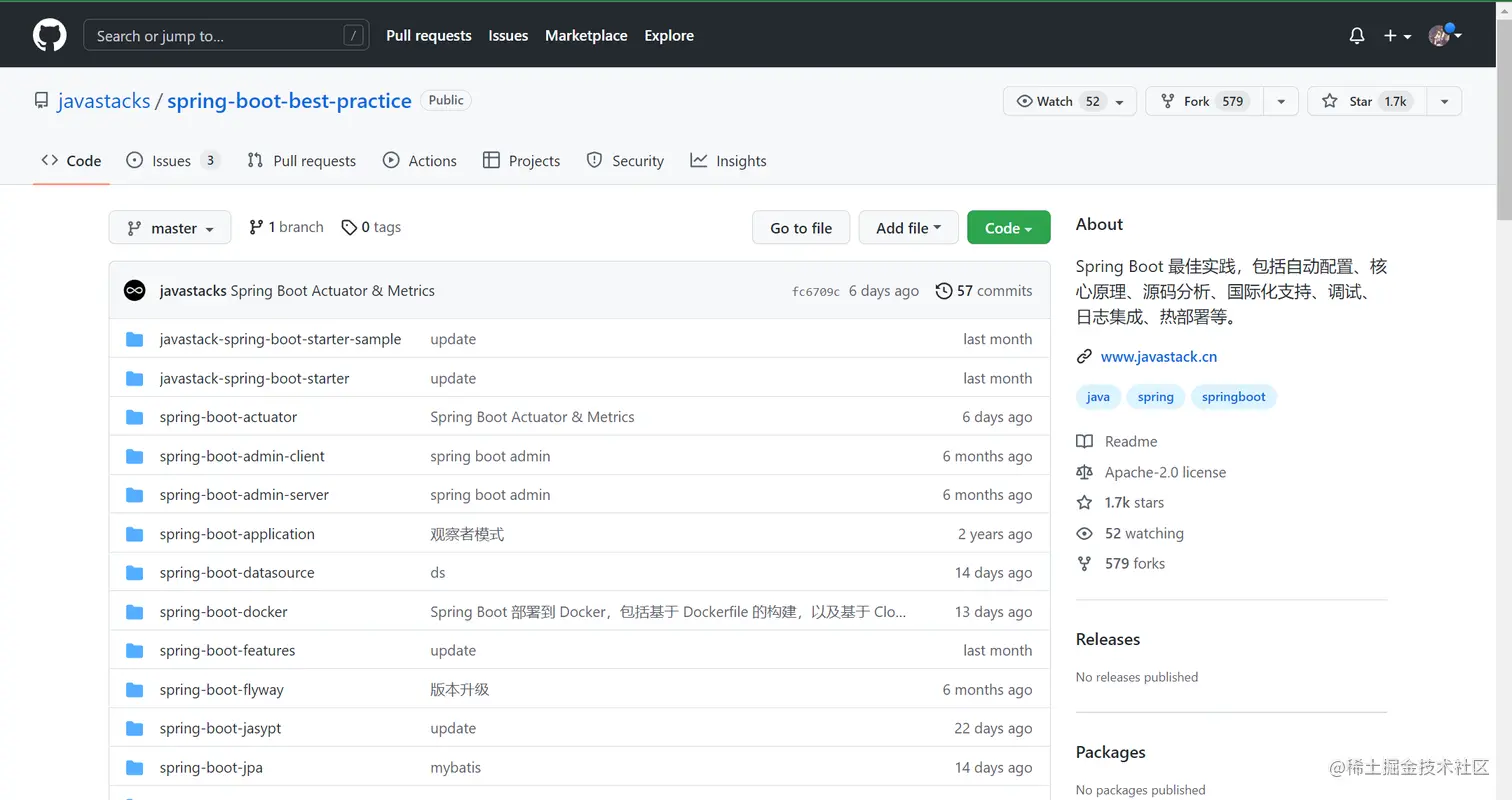
Task: Open the spring-boot-jpa folder
Action: [211, 768]
